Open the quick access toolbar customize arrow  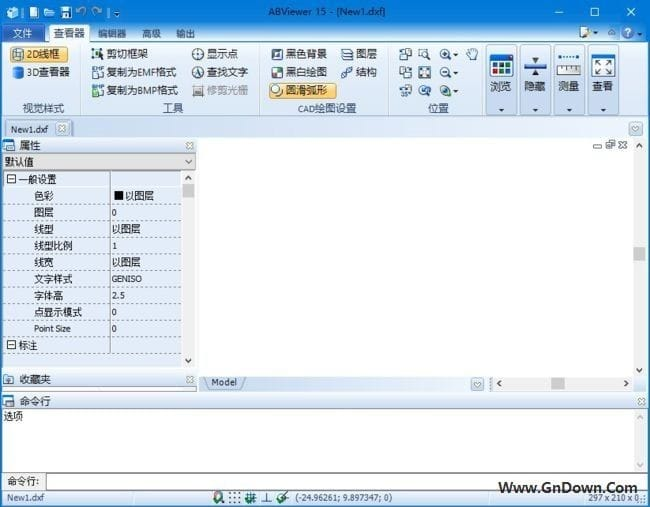click(116, 14)
